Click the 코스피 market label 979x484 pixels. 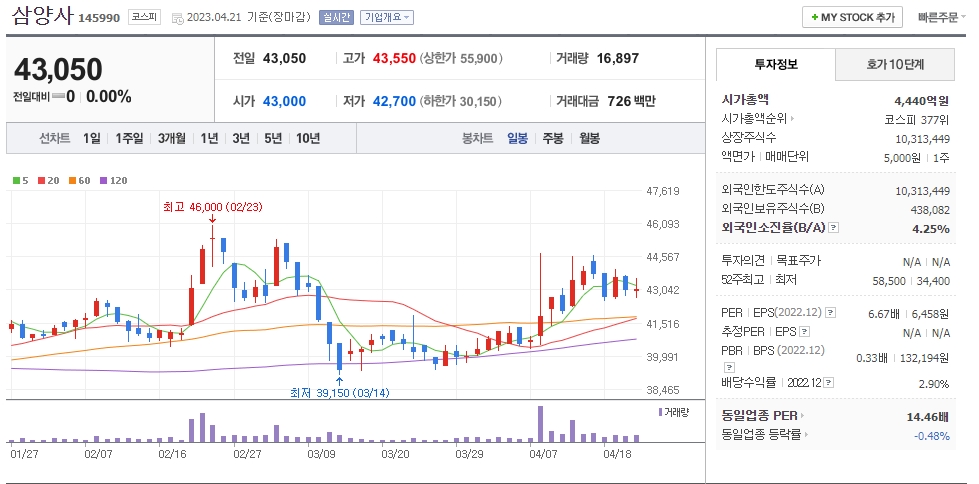tap(145, 17)
